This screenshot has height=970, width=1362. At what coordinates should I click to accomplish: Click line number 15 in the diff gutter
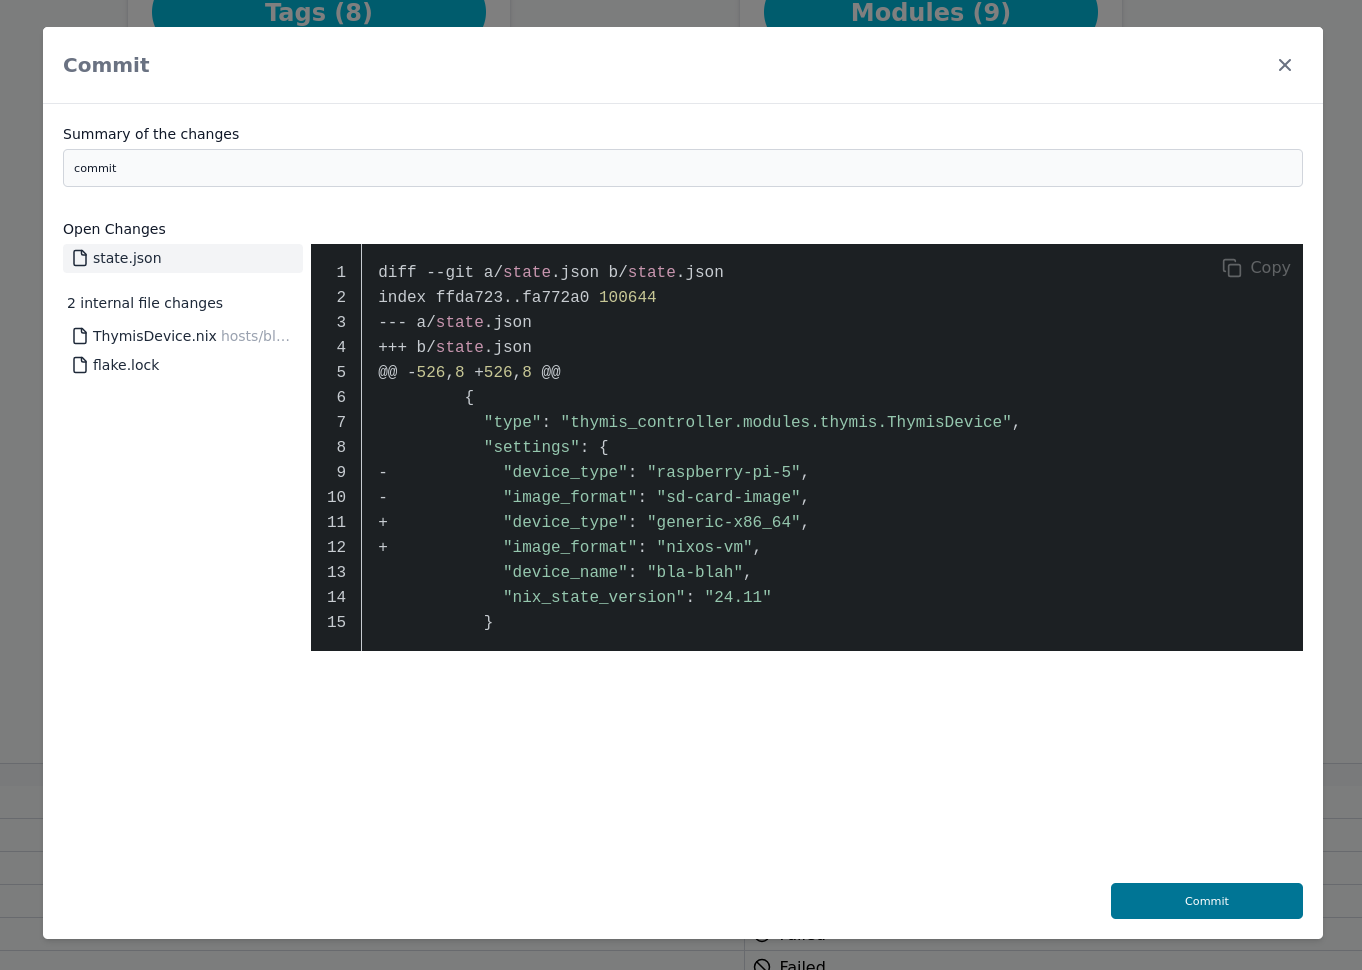[x=336, y=622]
